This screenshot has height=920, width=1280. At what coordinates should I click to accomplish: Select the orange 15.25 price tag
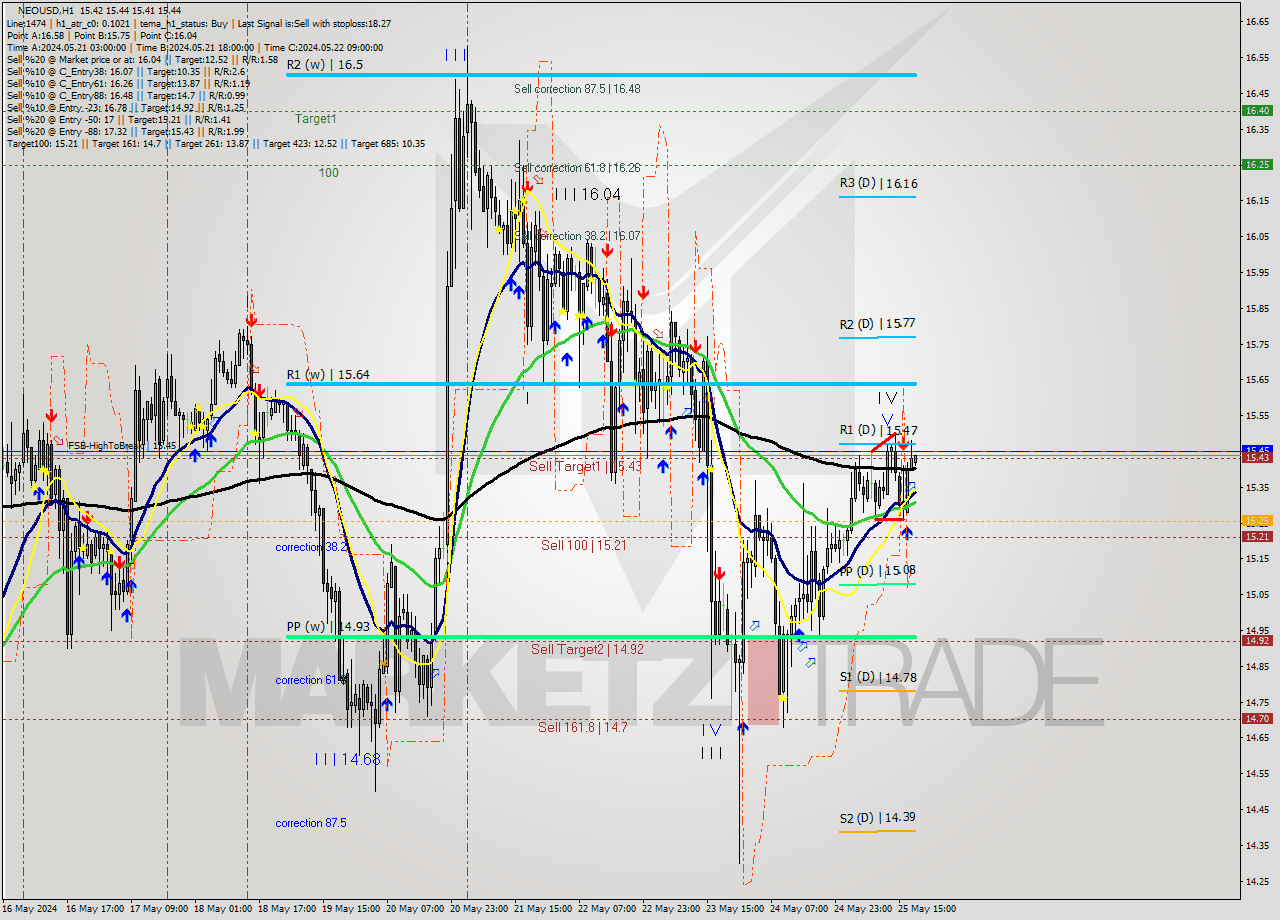(x=1257, y=521)
